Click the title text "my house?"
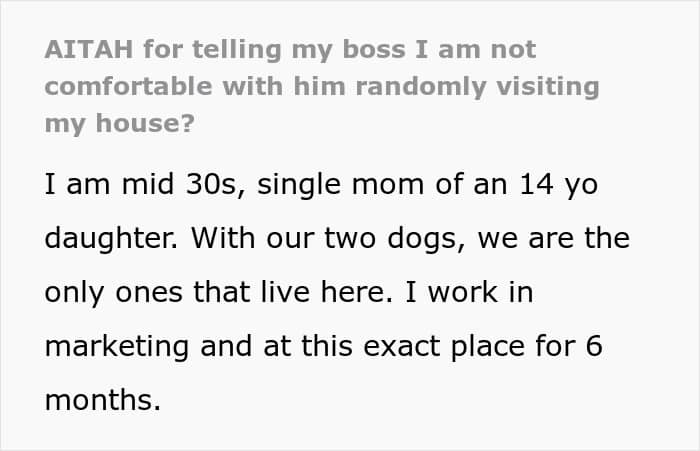Screen dimensions: 700x451 click(x=120, y=123)
